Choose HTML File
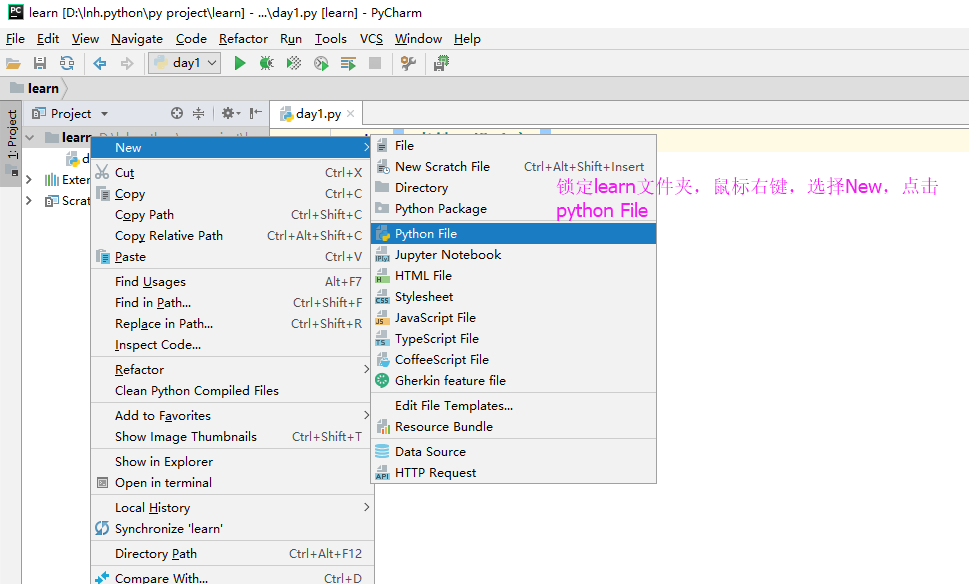The height and width of the screenshot is (584, 969). [514, 276]
